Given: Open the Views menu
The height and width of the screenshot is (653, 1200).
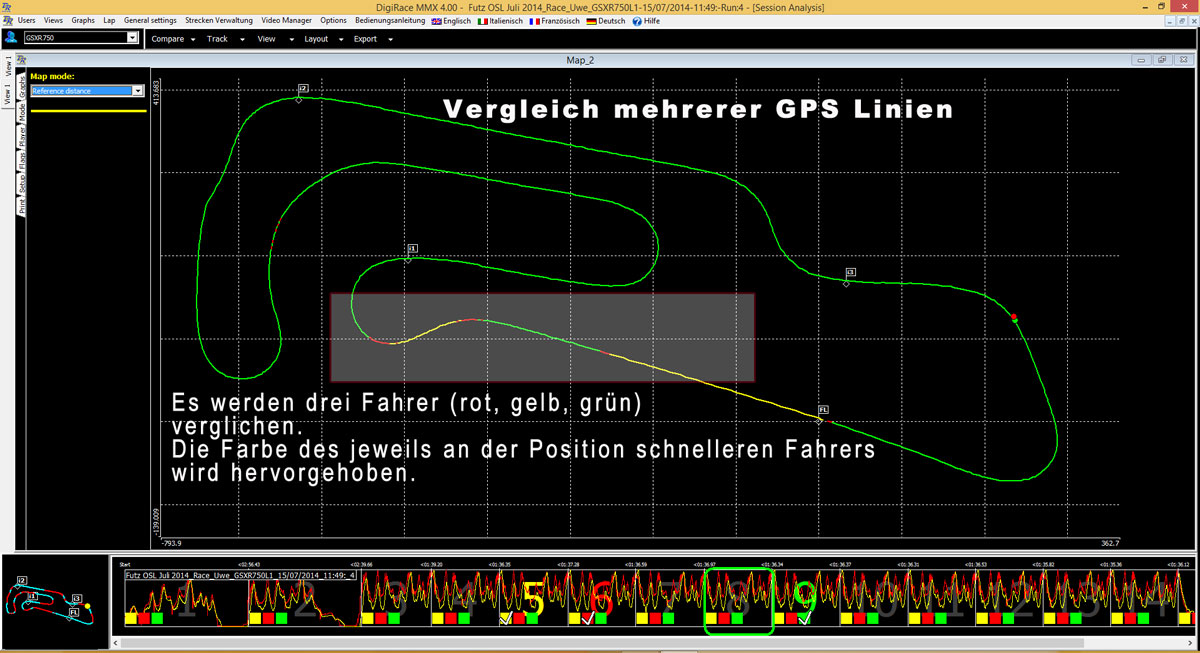Looking at the screenshot, I should [x=53, y=20].
